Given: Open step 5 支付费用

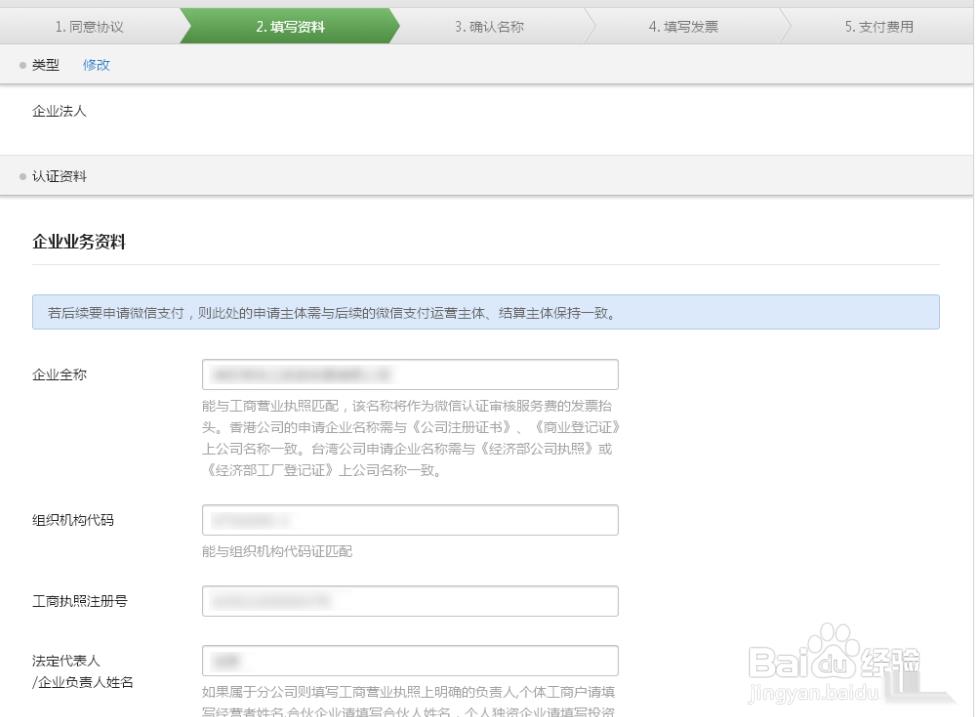Looking at the screenshot, I should [879, 27].
